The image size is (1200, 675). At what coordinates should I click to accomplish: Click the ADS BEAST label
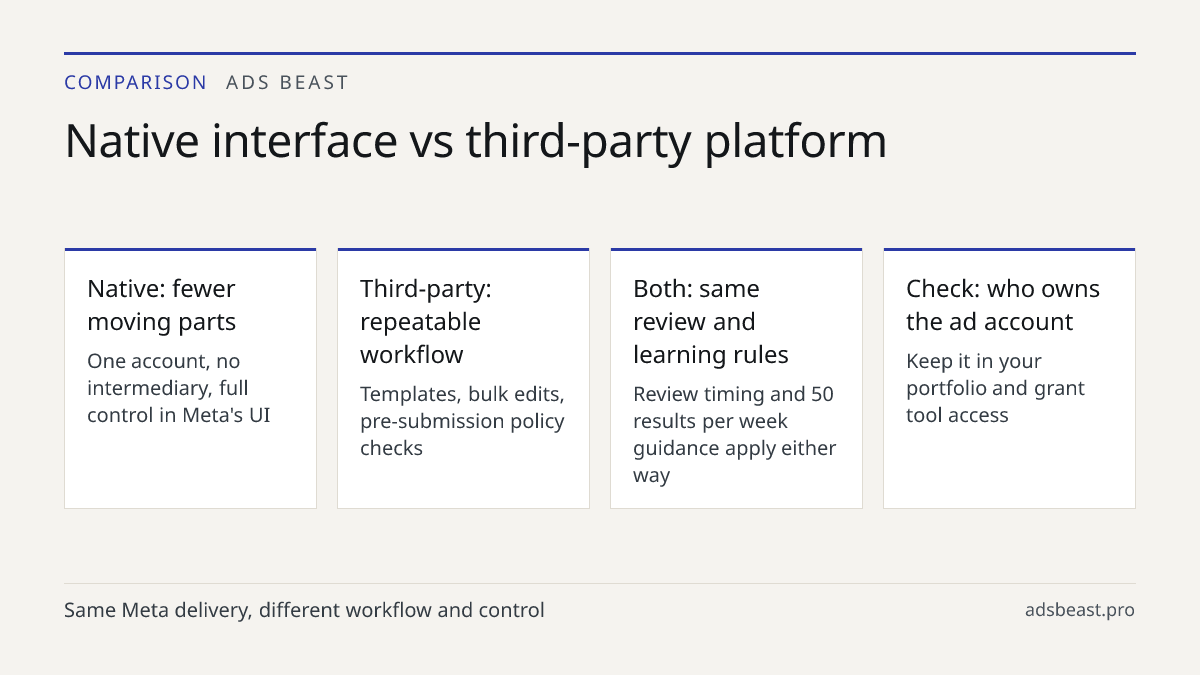pos(287,83)
